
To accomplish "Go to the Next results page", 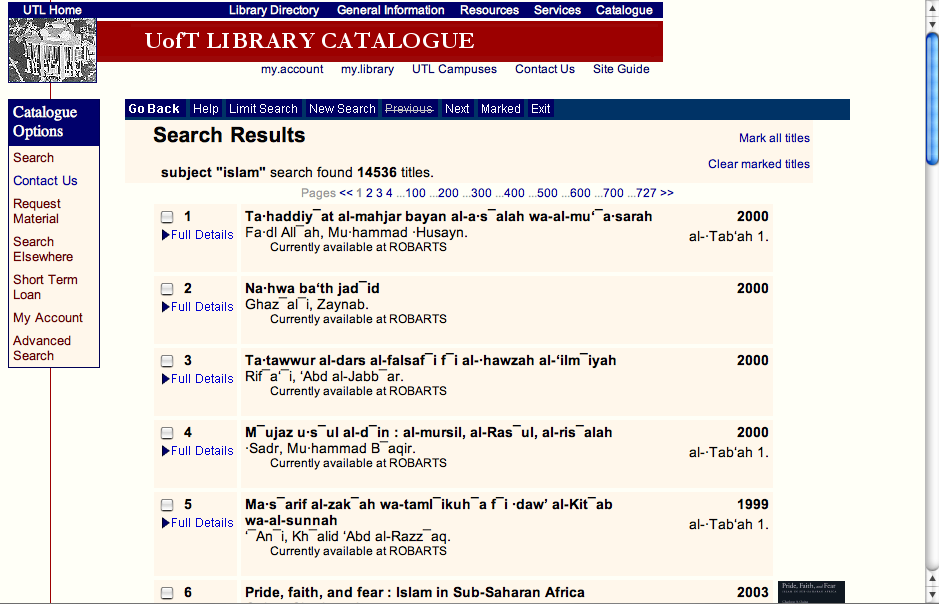I will point(457,108).
